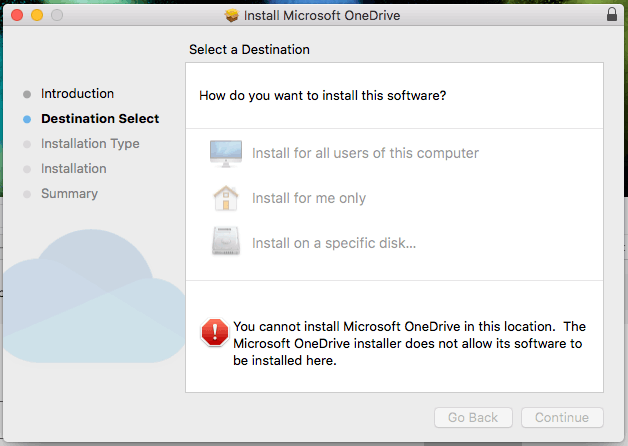Select the computer icon for all users
Image resolution: width=628 pixels, height=446 pixels.
tap(226, 153)
